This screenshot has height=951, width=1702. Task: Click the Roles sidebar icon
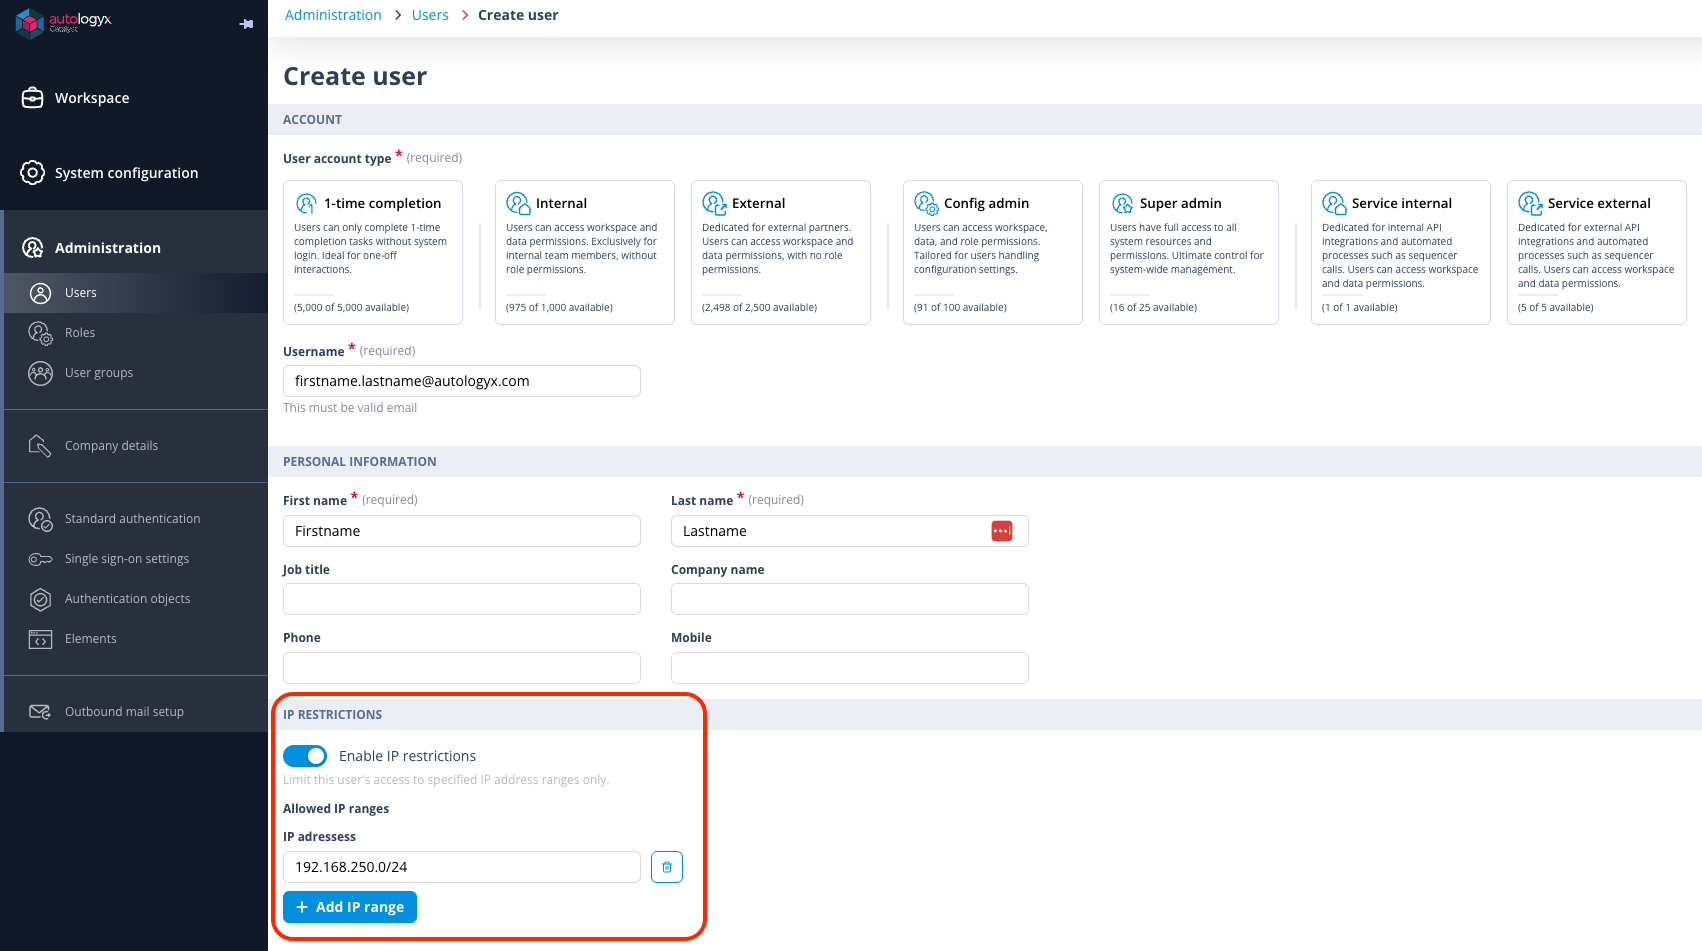[40, 333]
